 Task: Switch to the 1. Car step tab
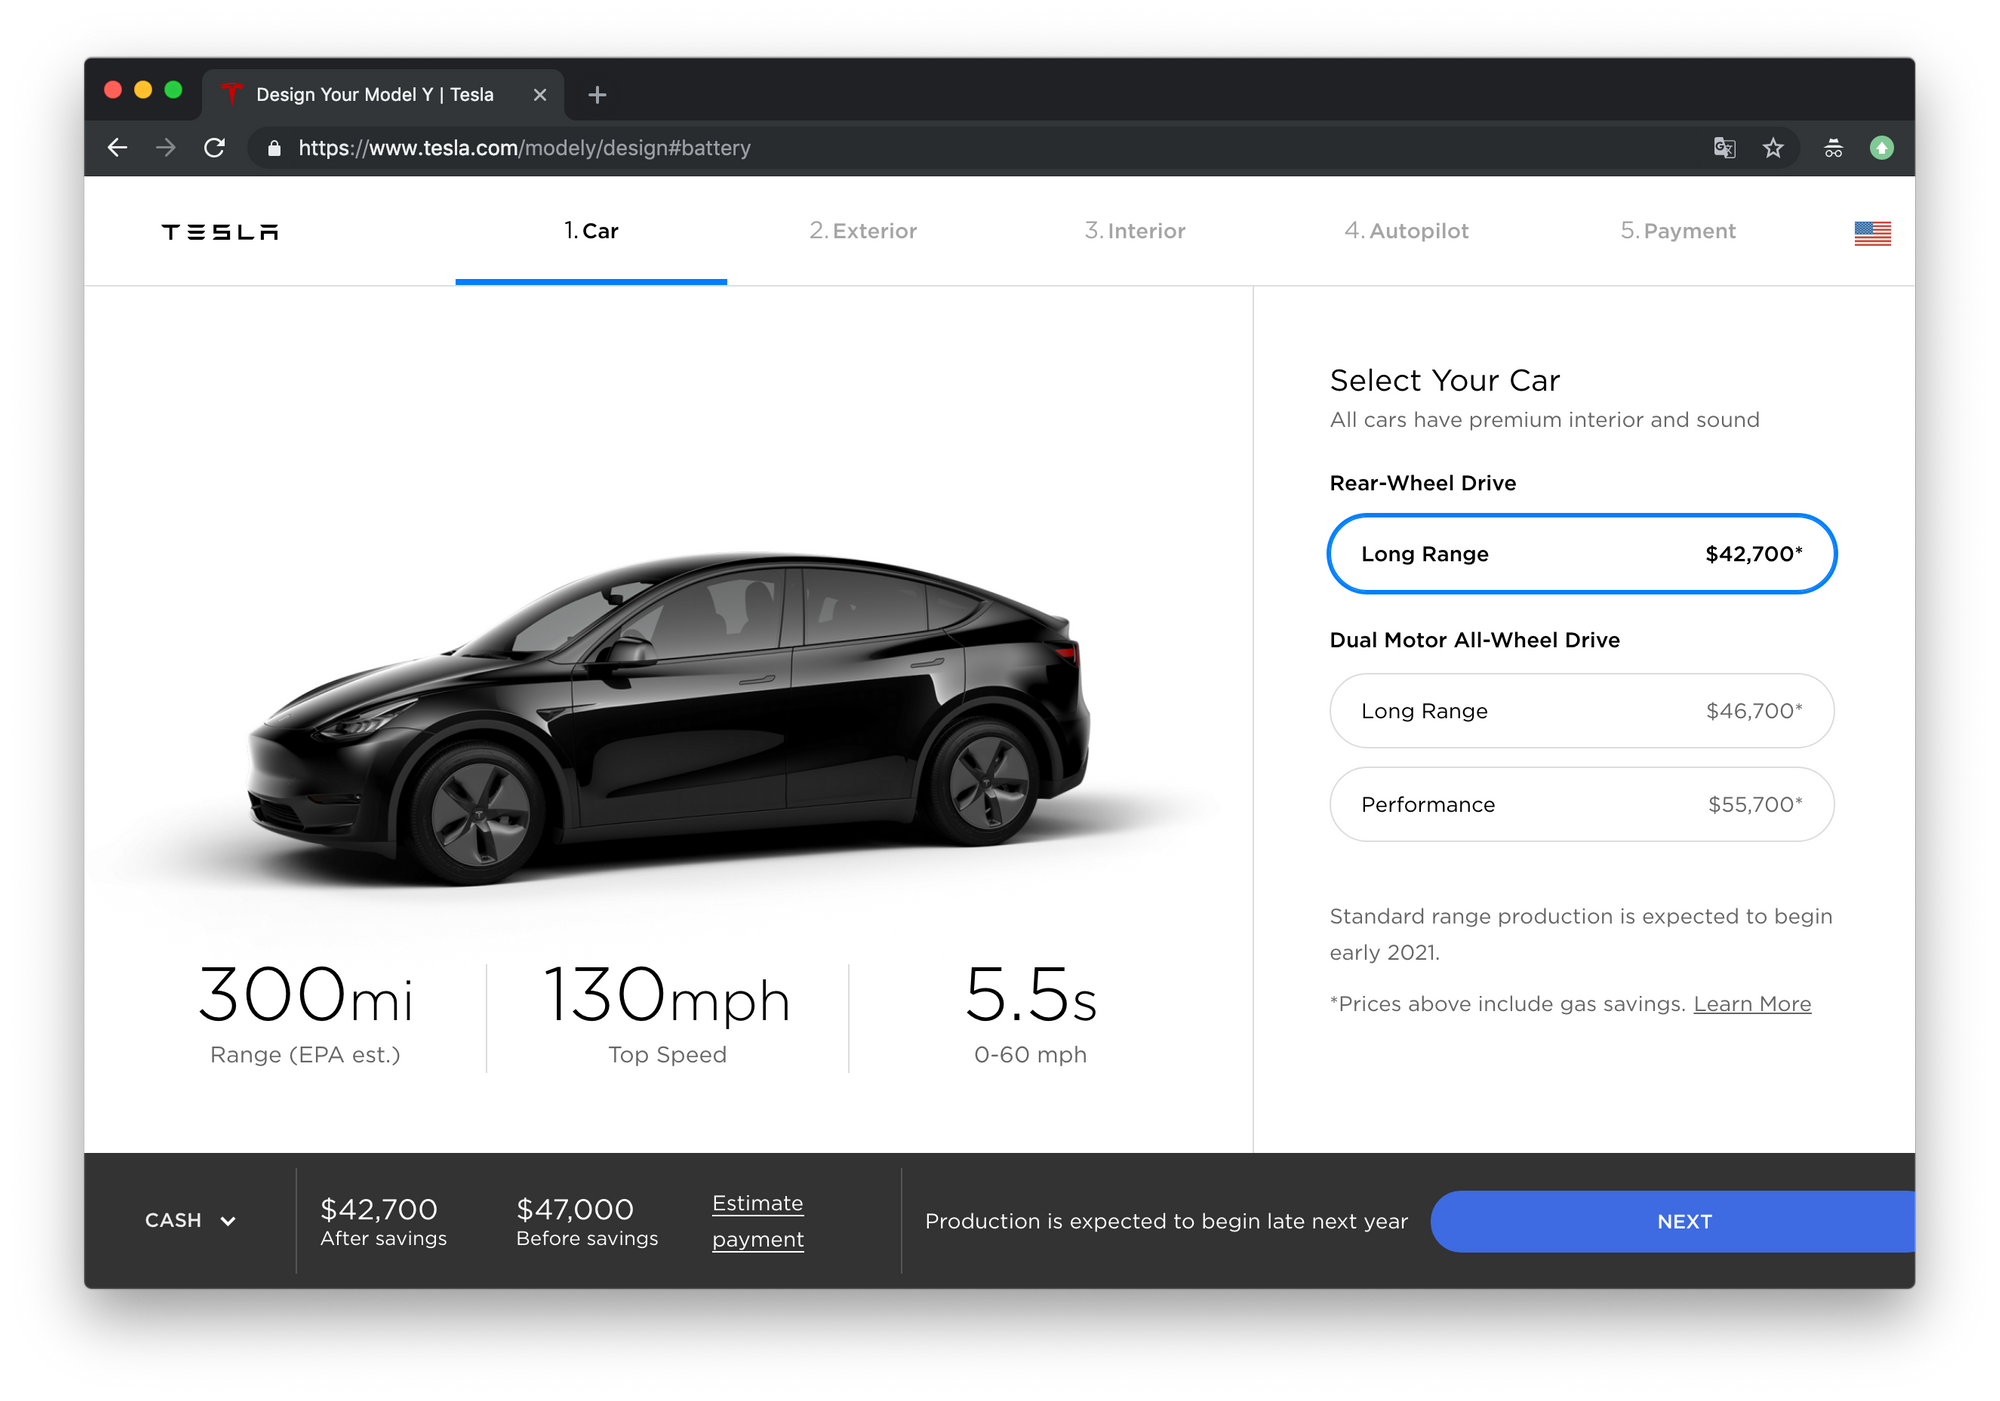tap(591, 231)
